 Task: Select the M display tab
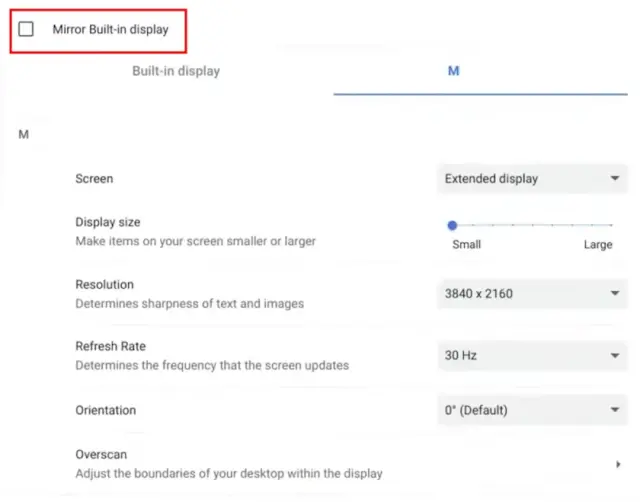point(453,71)
